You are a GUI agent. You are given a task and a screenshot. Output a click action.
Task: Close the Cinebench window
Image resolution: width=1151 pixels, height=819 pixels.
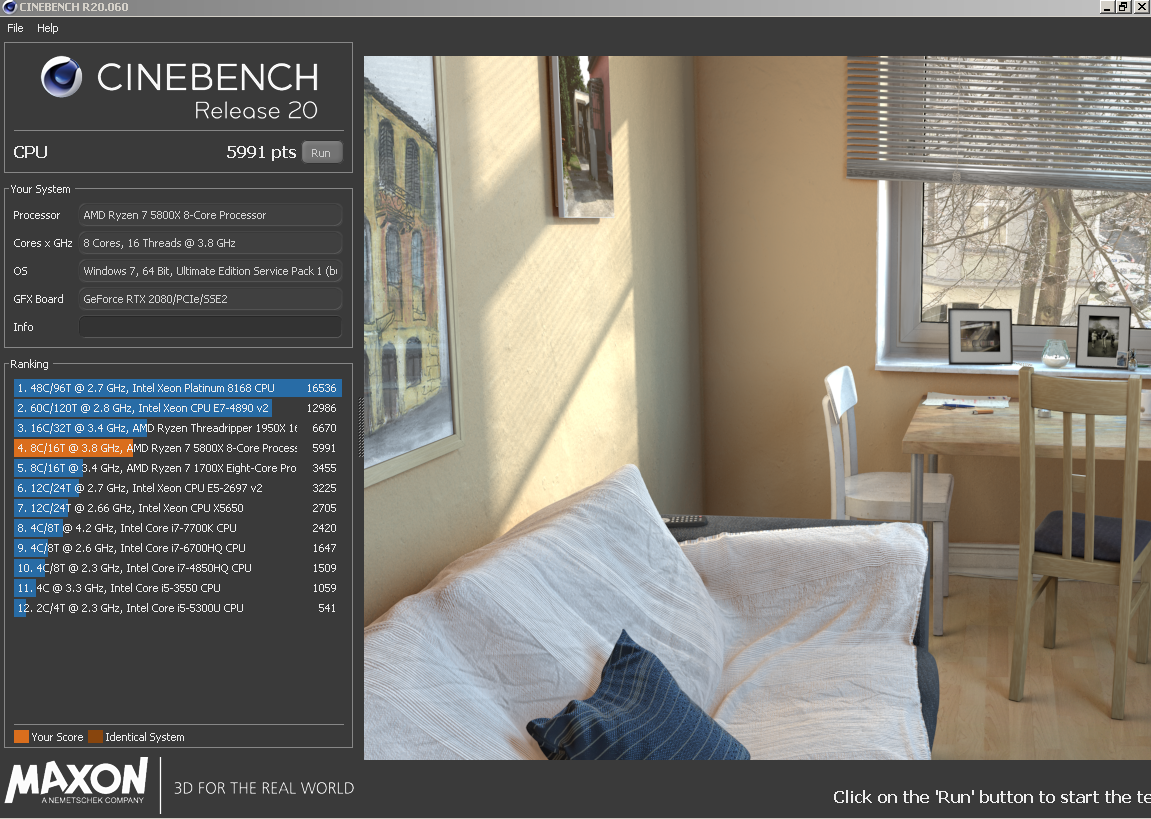coord(1141,7)
